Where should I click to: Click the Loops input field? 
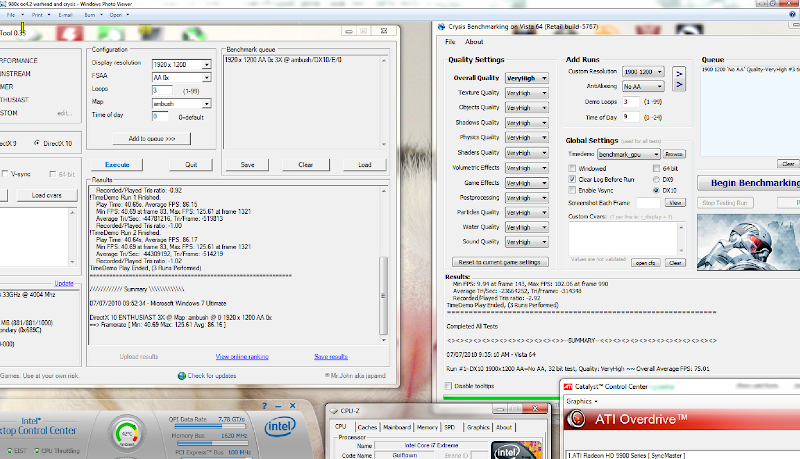pos(162,90)
